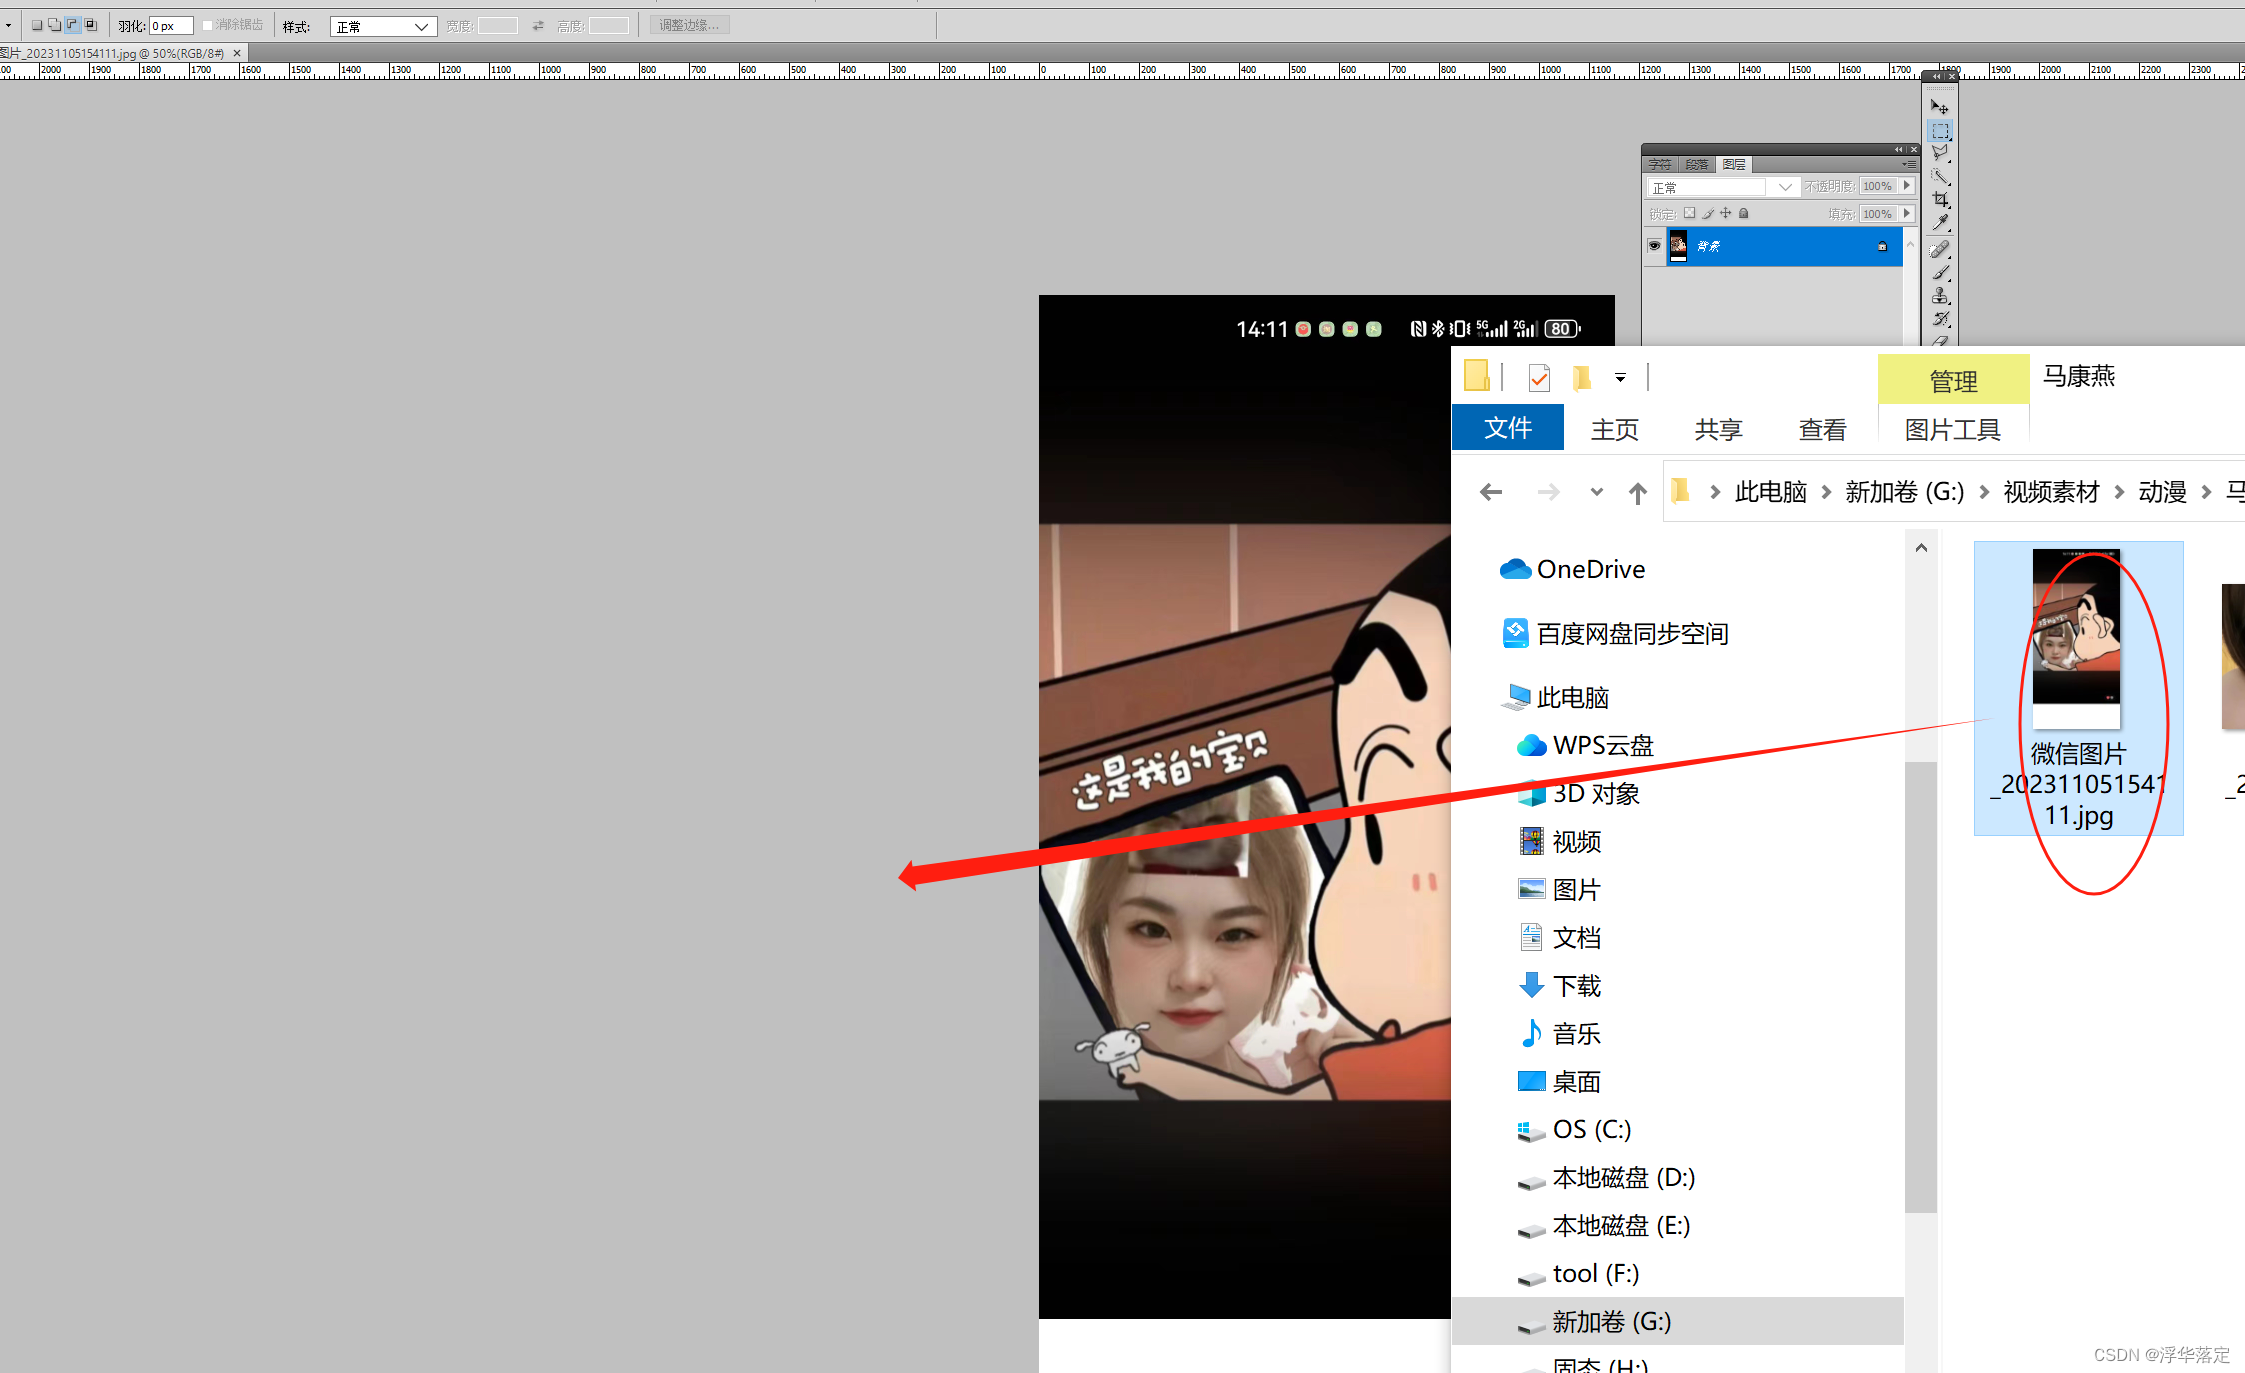Collapse the Layers panel with double-arrow icon
This screenshot has height=1373, width=2245.
tap(1899, 149)
